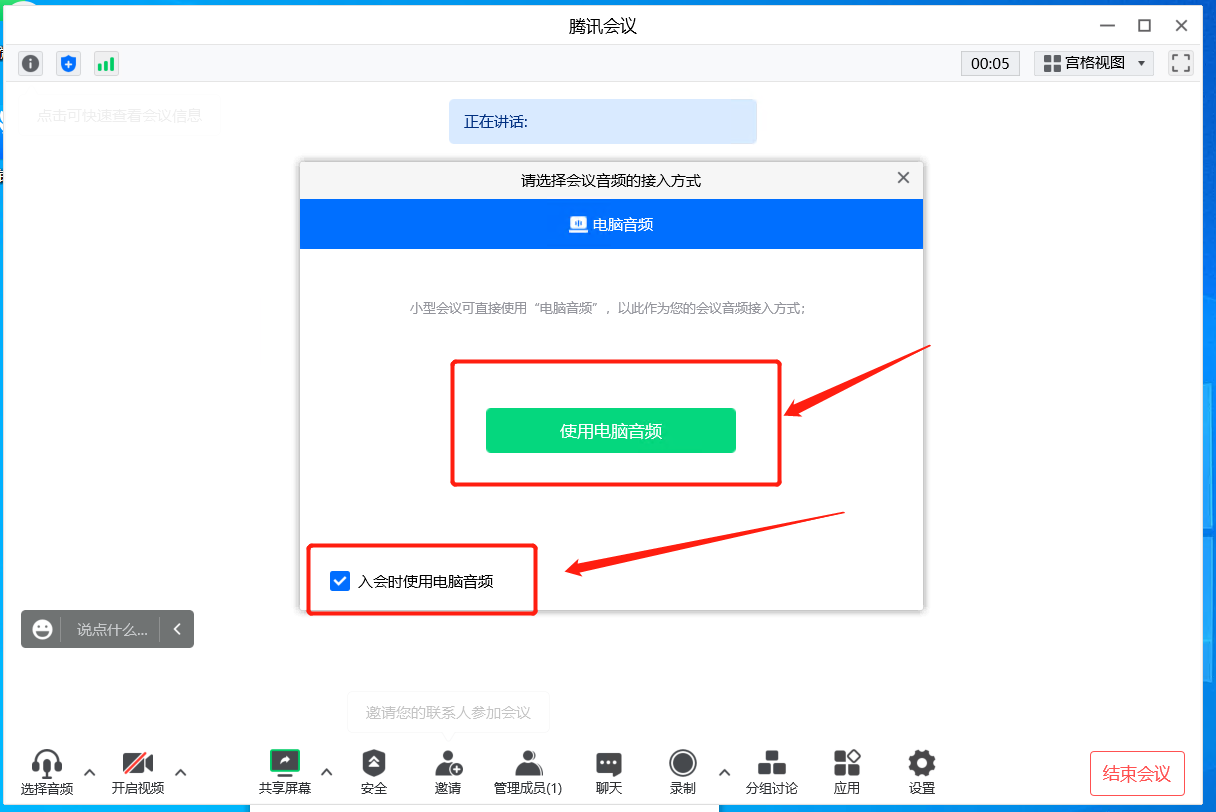Expand share options arrow beside 共享屏幕
Image resolution: width=1216 pixels, height=812 pixels.
click(x=327, y=772)
